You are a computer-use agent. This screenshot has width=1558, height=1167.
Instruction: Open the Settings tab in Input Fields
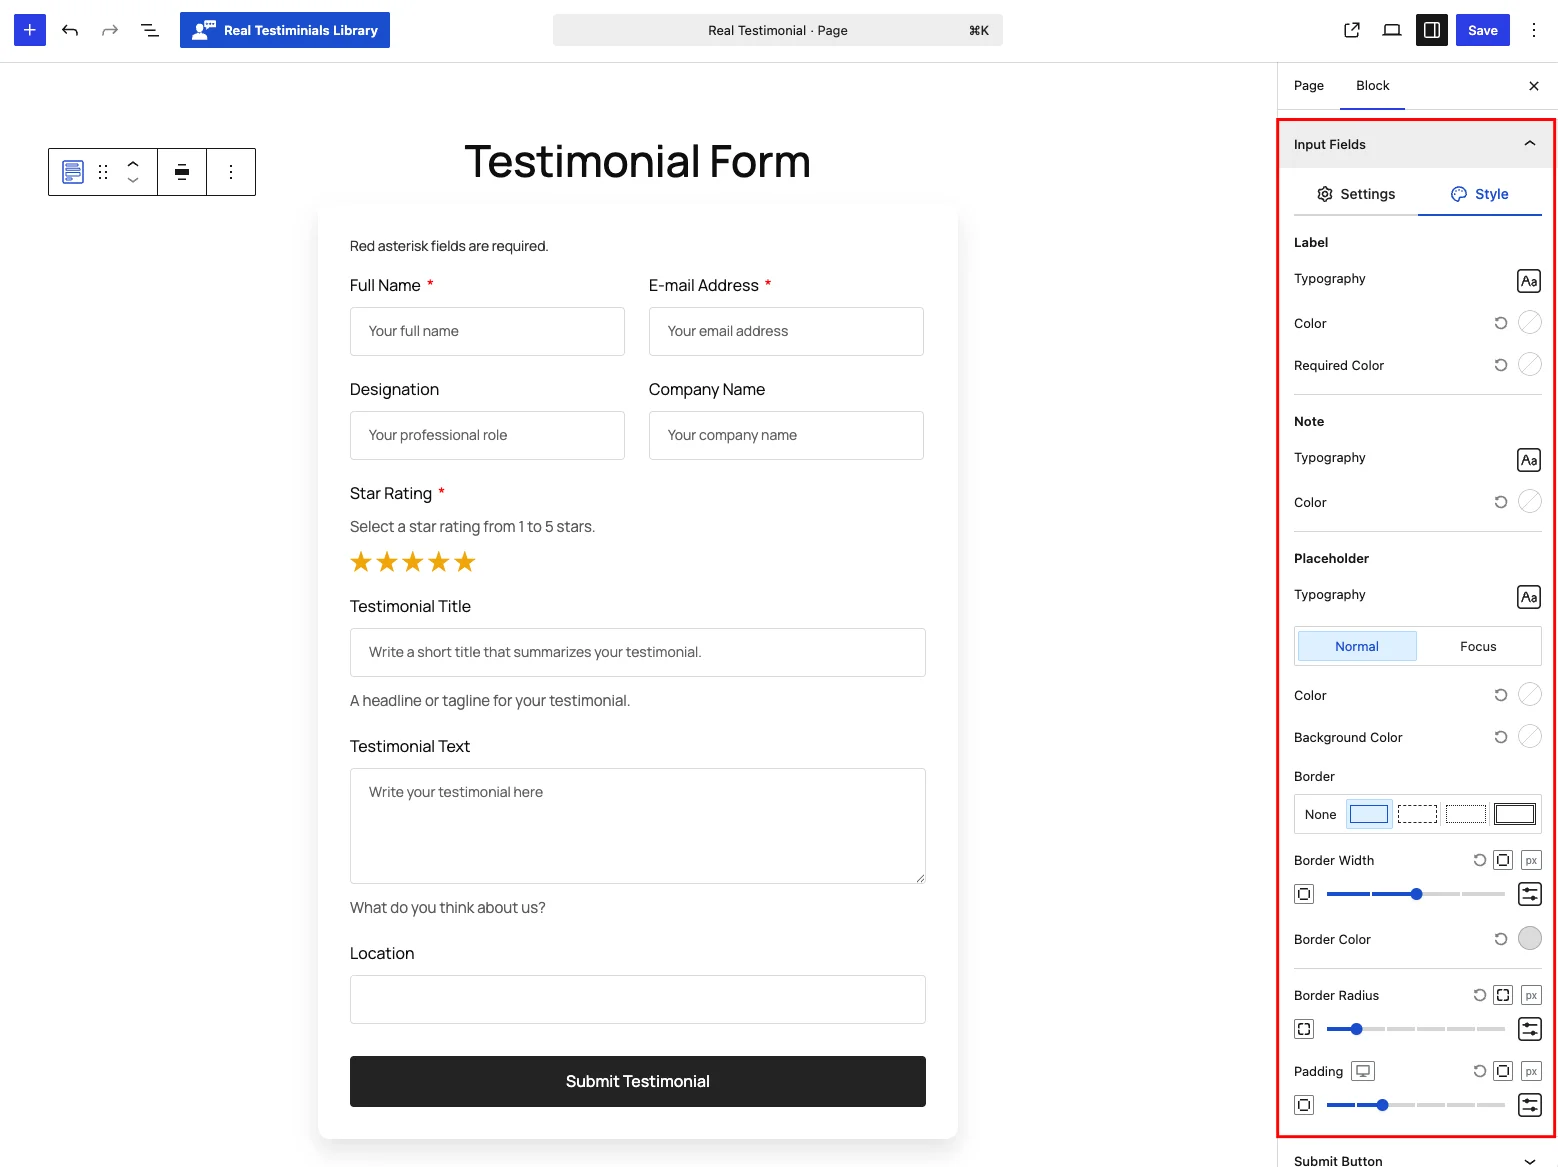coord(1356,194)
